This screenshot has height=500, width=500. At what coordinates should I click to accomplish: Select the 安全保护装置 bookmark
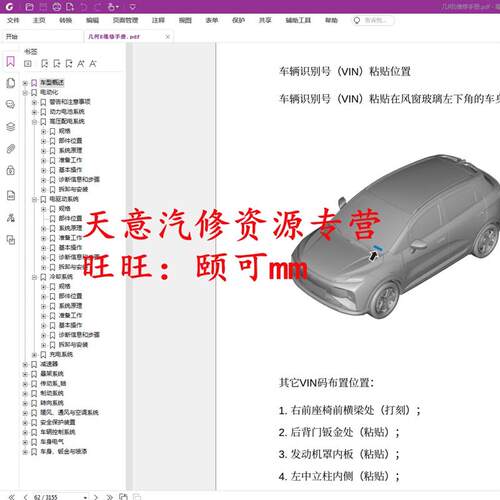pos(58,422)
